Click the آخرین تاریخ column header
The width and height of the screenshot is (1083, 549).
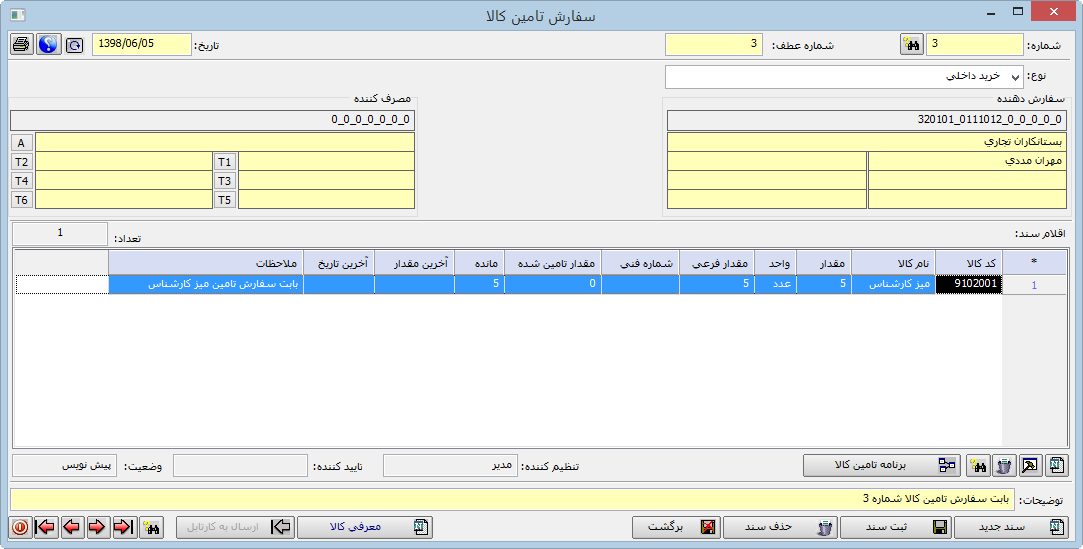click(339, 263)
